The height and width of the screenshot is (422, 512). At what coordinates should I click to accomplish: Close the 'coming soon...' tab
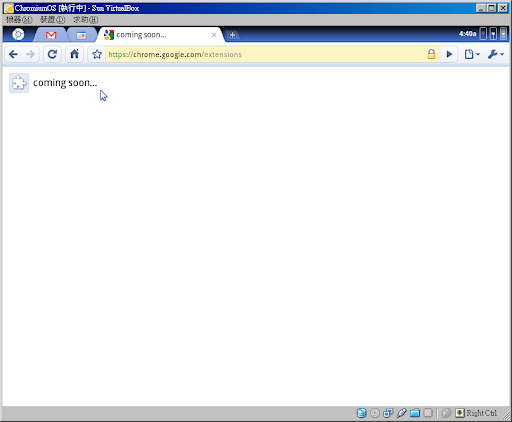click(214, 35)
